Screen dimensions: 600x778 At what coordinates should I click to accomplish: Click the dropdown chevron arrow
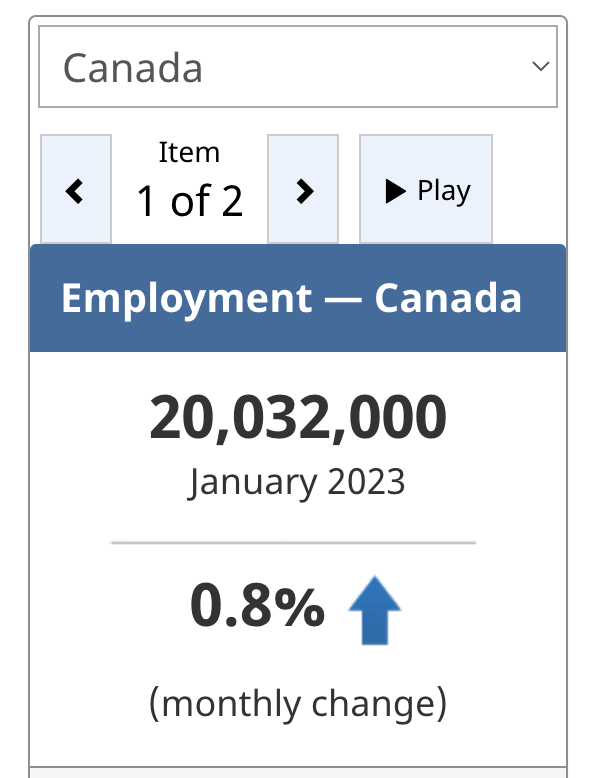click(540, 67)
